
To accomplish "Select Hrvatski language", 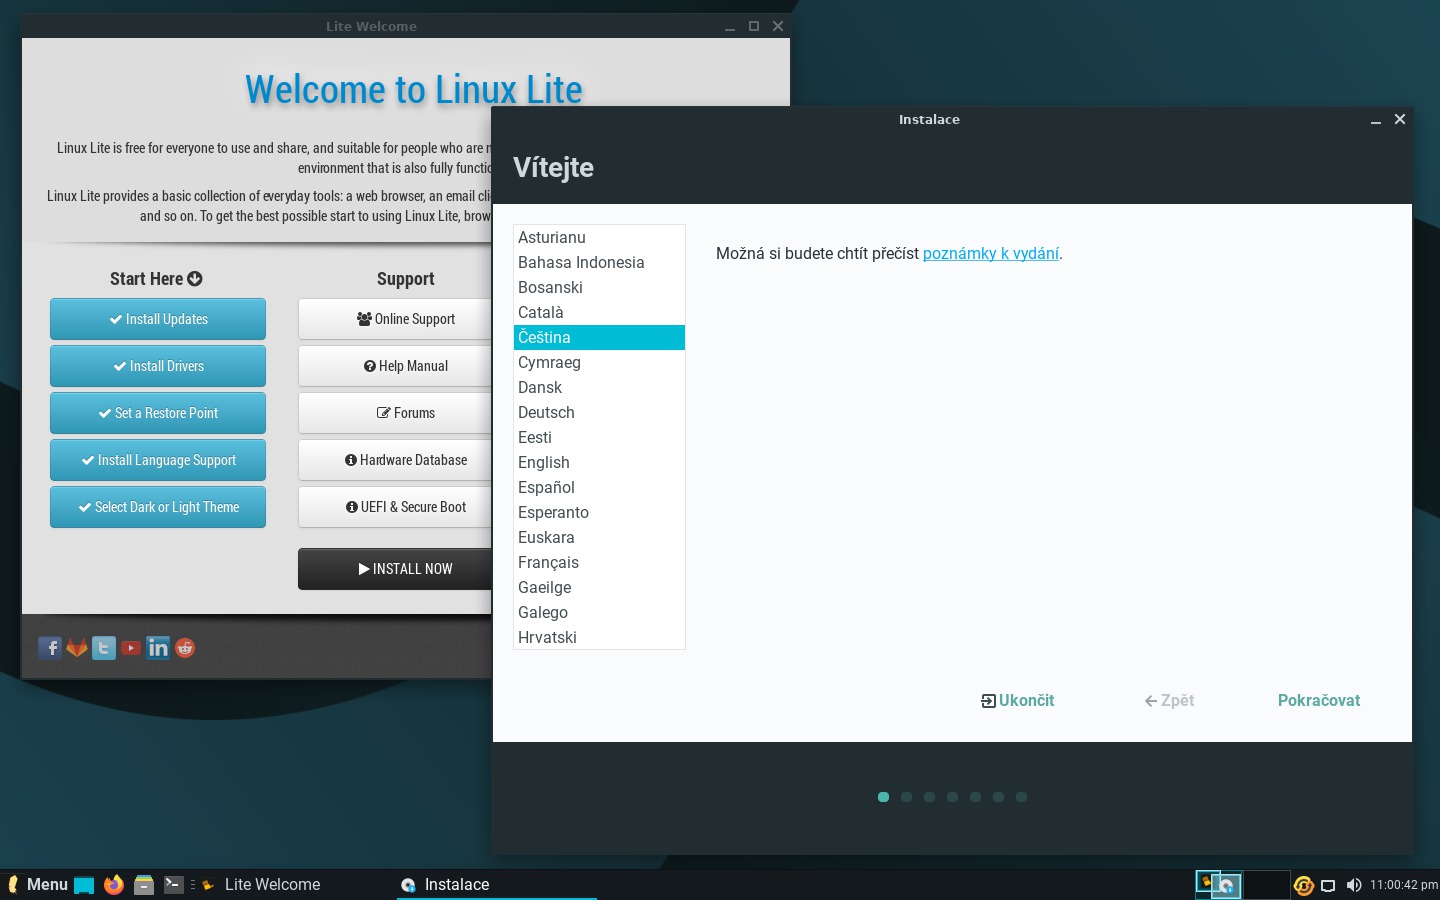I will click(599, 637).
